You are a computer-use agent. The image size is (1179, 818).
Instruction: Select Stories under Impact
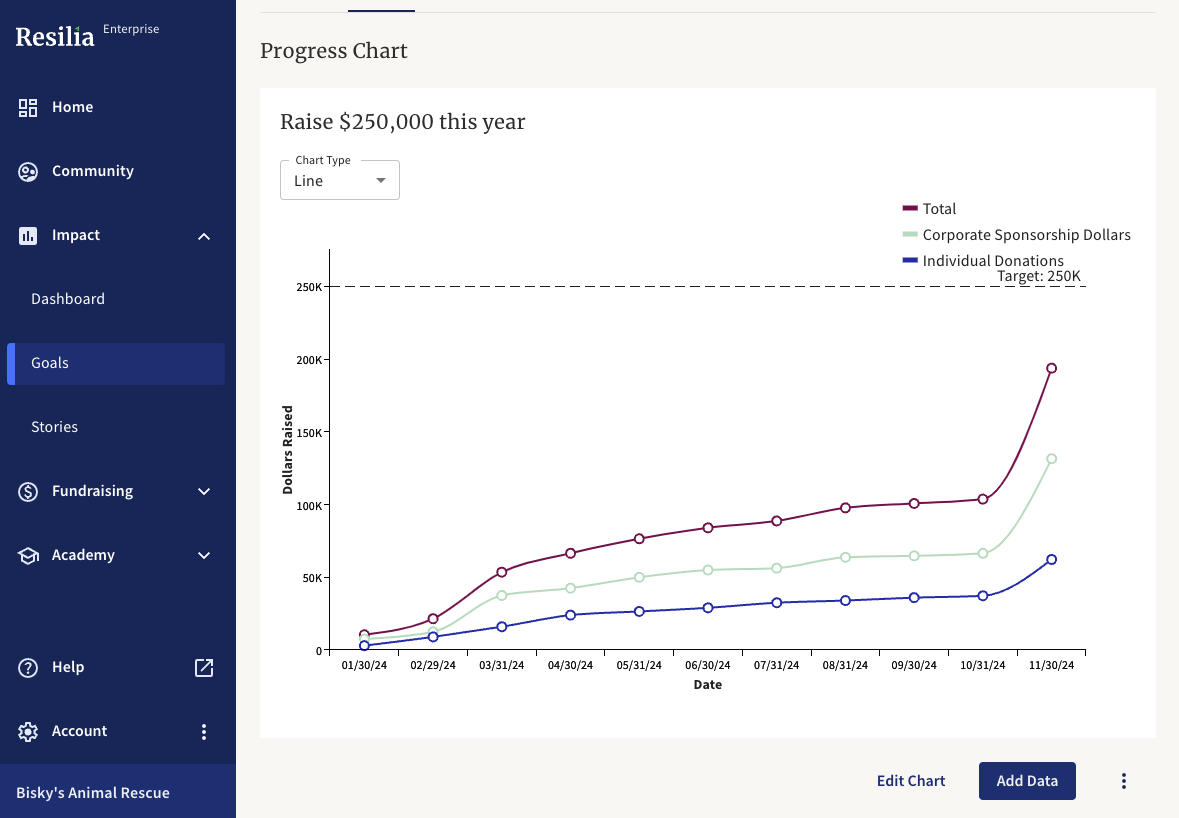click(x=54, y=426)
